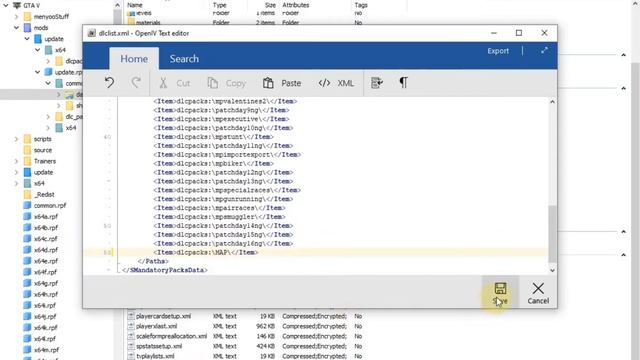This screenshot has height=360, width=640.
Task: Click the line with dlcpacks:\MAP\
Action: pyautogui.click(x=206, y=253)
